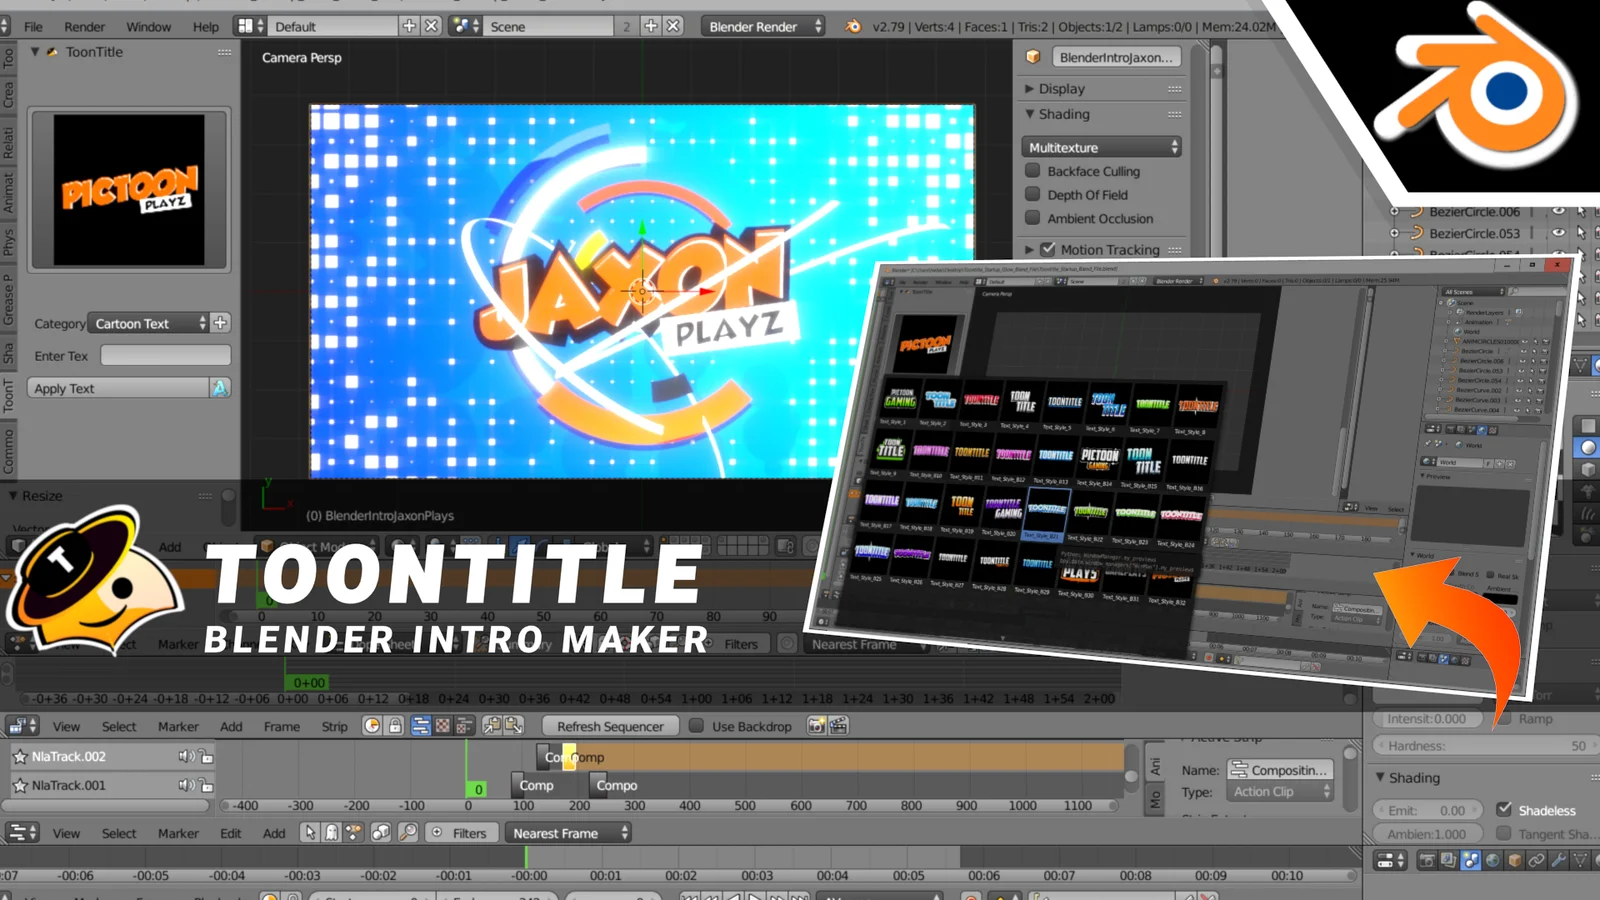Expand the Display panel
The image size is (1600, 900).
pyautogui.click(x=1060, y=89)
